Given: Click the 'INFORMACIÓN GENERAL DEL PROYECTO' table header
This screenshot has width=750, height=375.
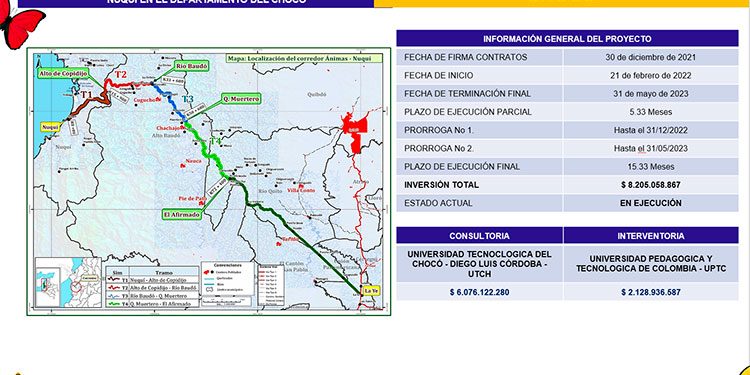Looking at the screenshot, I should [x=567, y=39].
